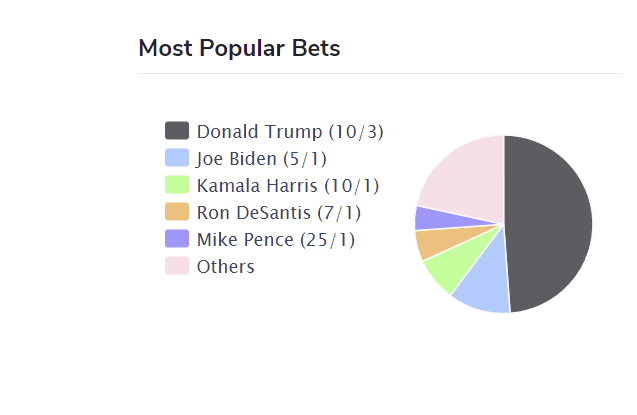
Task: Click the purple Mike Pence legend swatch
Action: (x=177, y=239)
